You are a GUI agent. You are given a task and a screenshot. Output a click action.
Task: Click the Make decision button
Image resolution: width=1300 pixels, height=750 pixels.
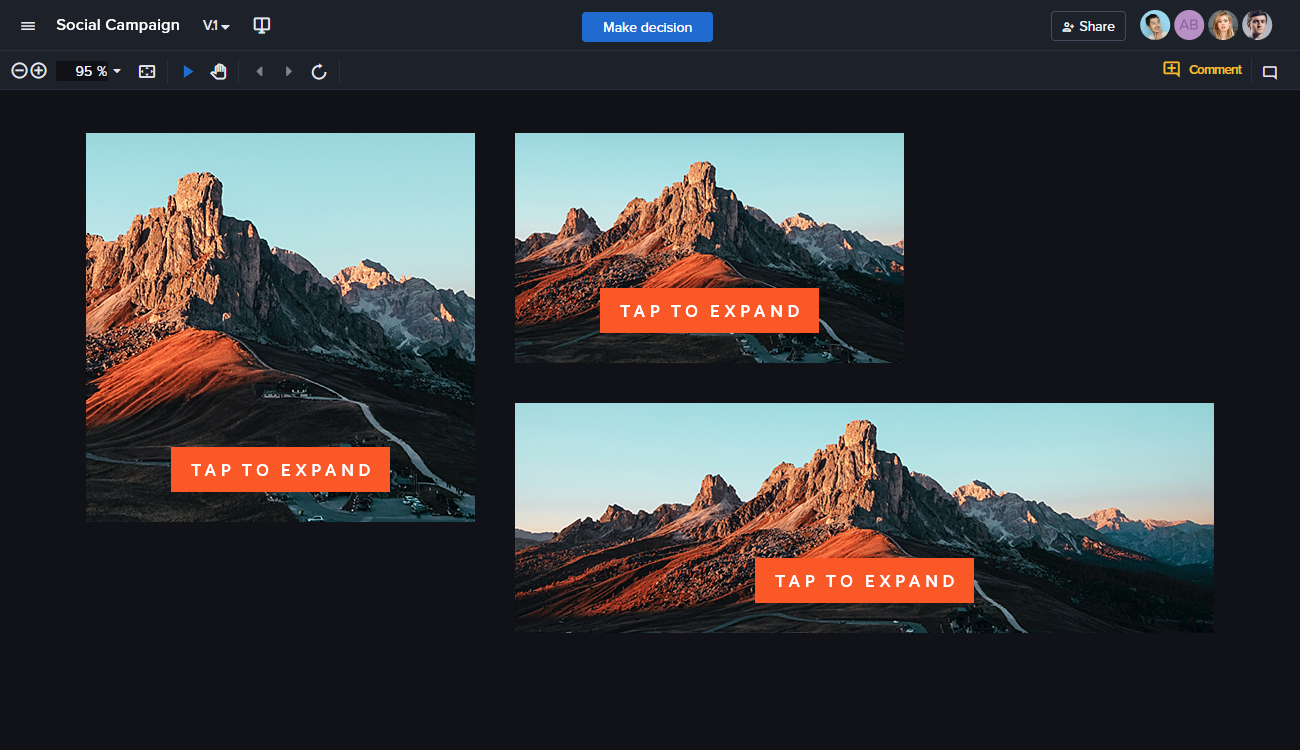[x=647, y=27]
